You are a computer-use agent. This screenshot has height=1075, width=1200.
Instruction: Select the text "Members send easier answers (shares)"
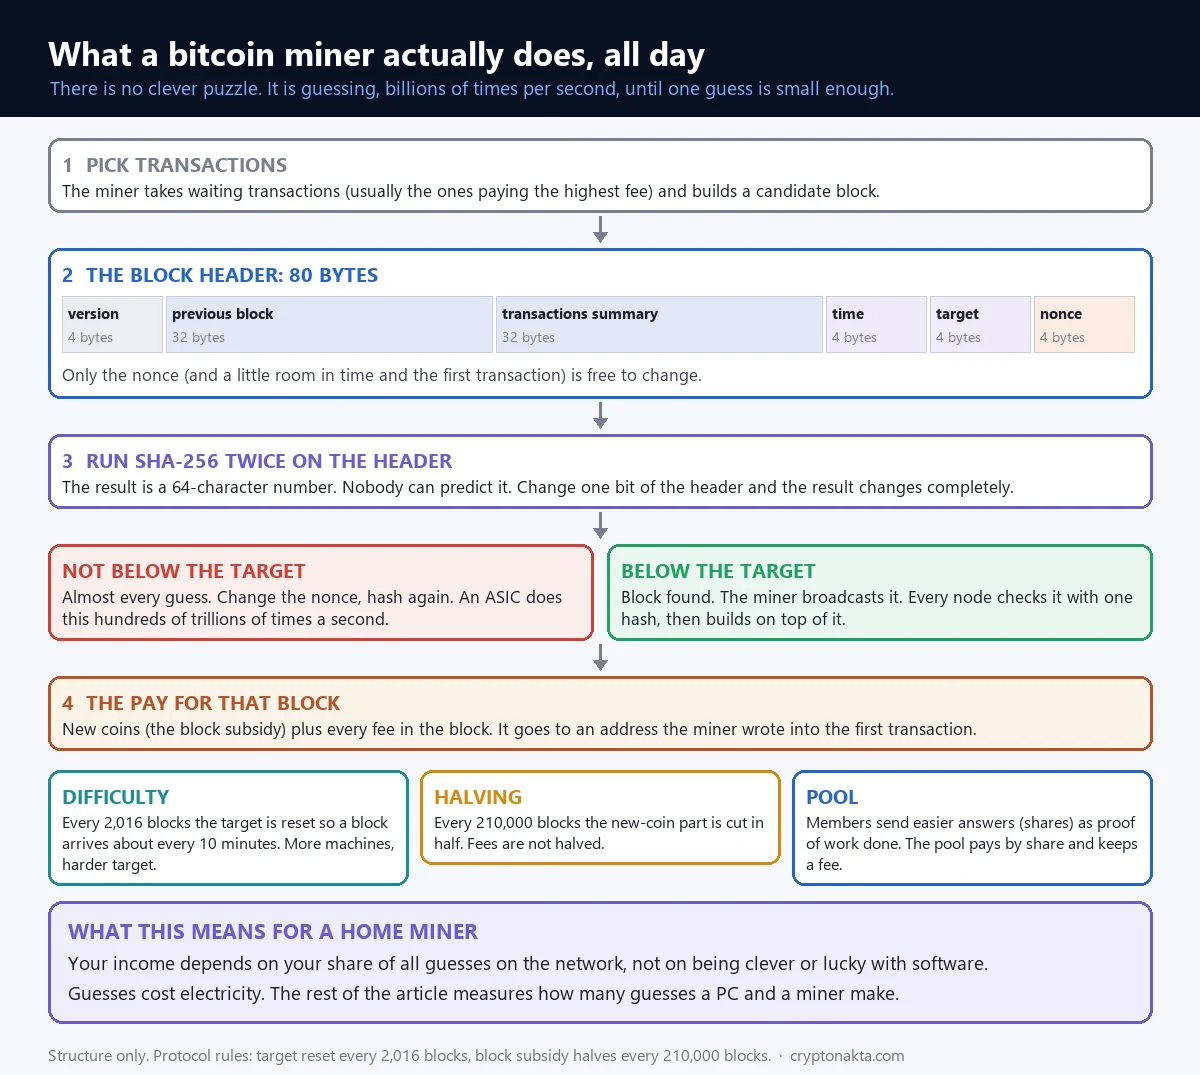(x=972, y=844)
